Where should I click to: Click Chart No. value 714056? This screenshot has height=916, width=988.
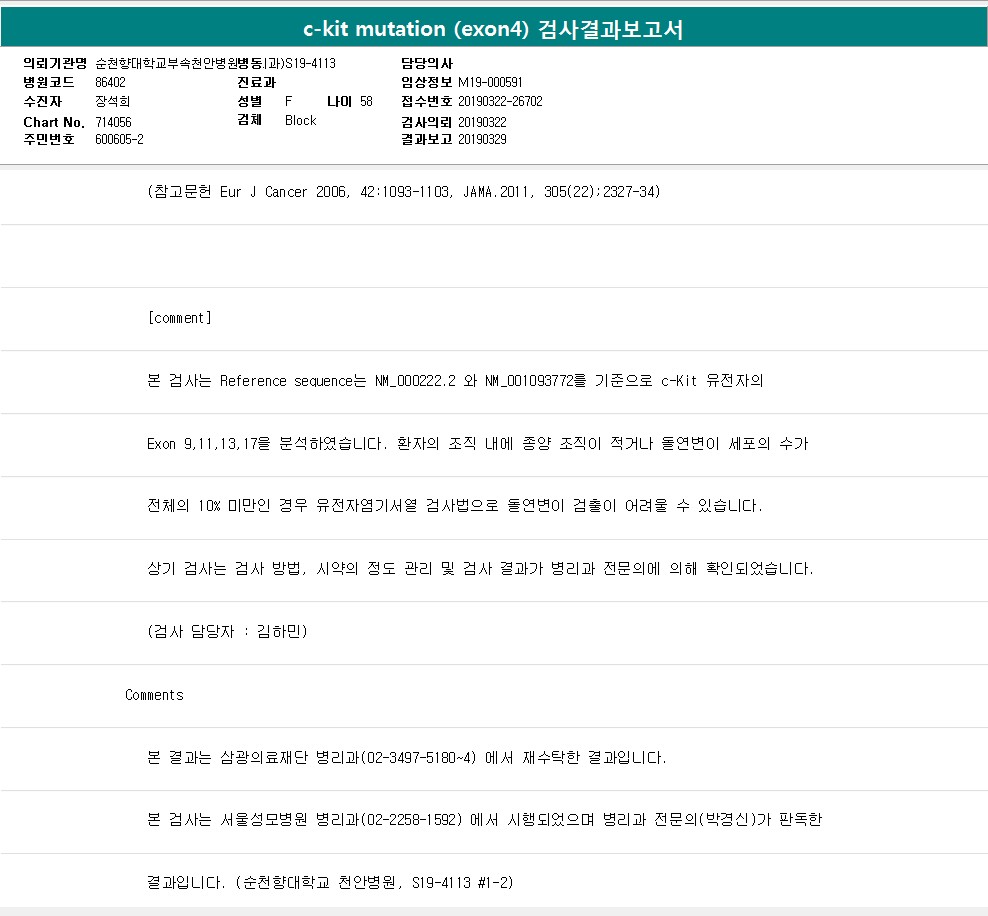click(x=113, y=122)
